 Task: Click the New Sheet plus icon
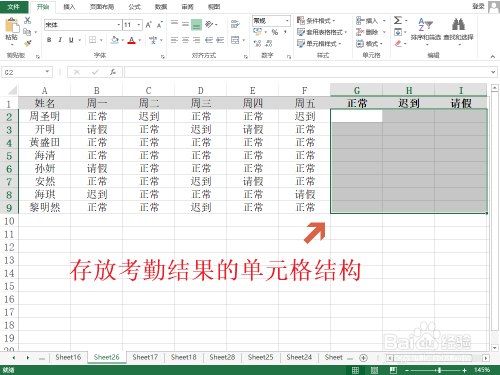point(363,358)
